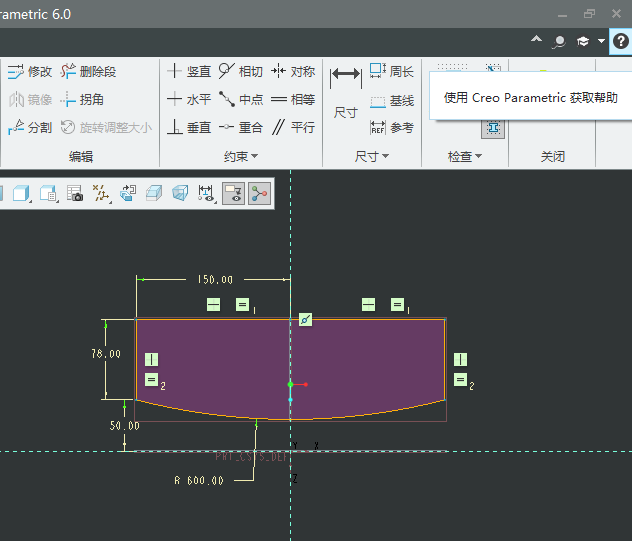This screenshot has width=632, height=541.
Task: Open the datum display filters dropdown
Action: [101, 194]
